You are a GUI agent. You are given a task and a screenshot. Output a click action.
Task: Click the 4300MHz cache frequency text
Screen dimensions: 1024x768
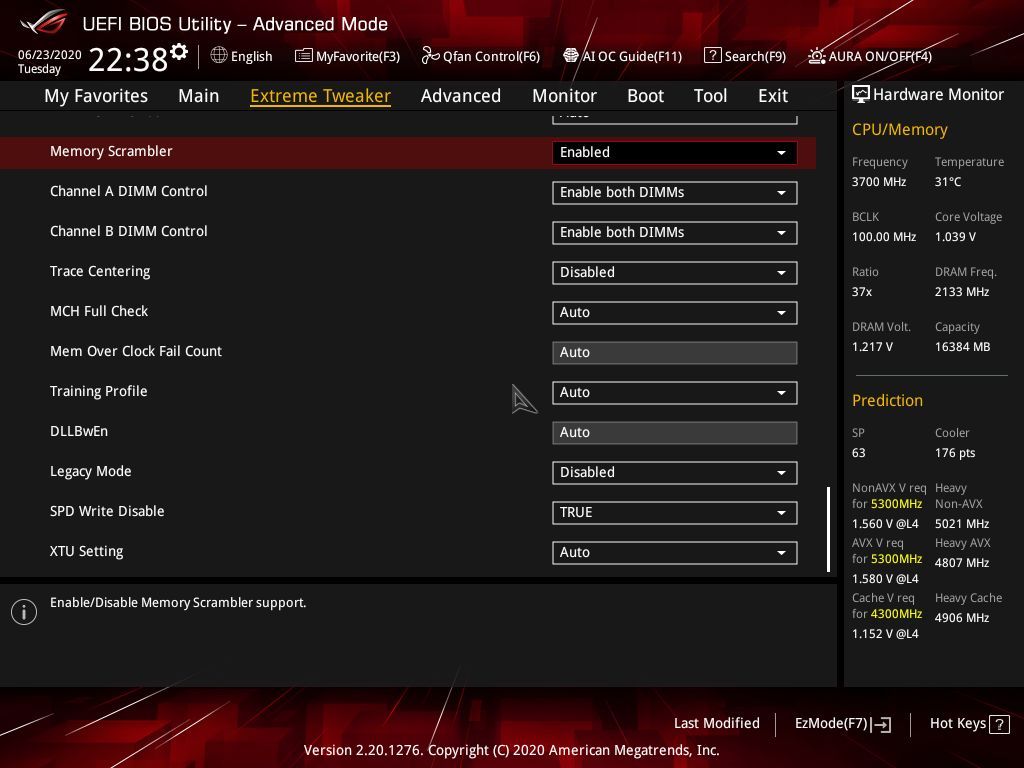[897, 614]
